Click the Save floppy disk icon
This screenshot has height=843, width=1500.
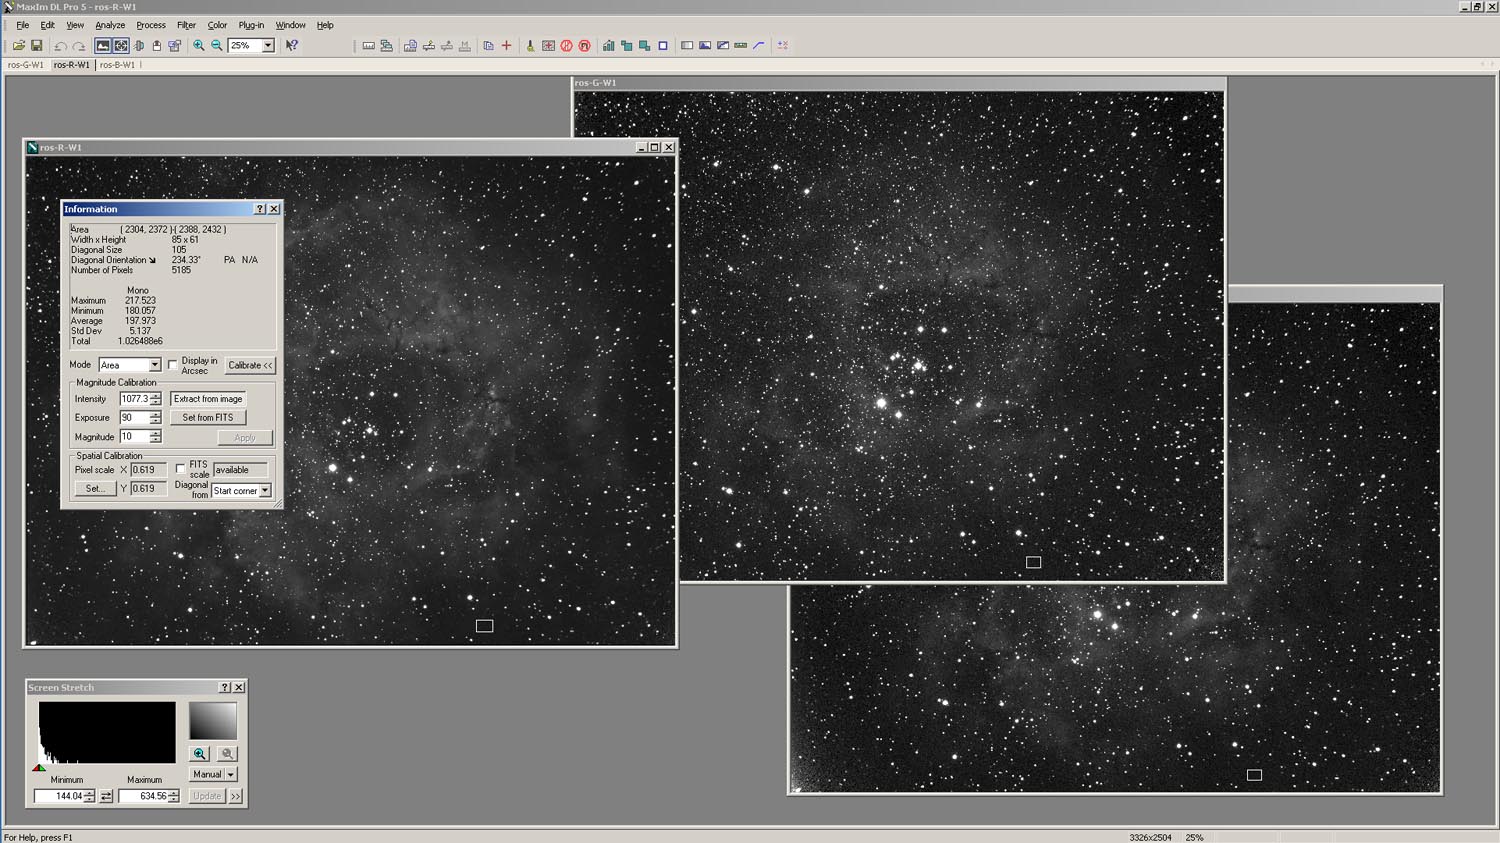37,46
